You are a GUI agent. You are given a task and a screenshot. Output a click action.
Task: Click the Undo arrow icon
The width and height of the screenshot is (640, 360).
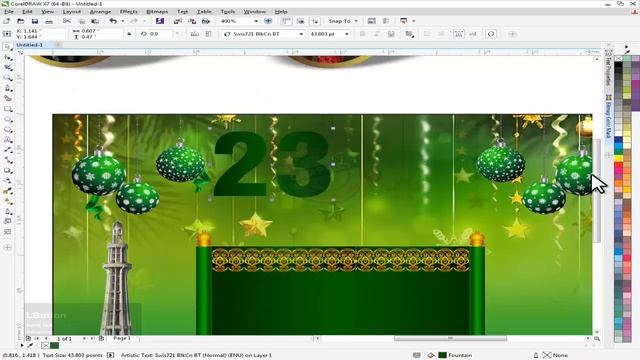tap(113, 21)
